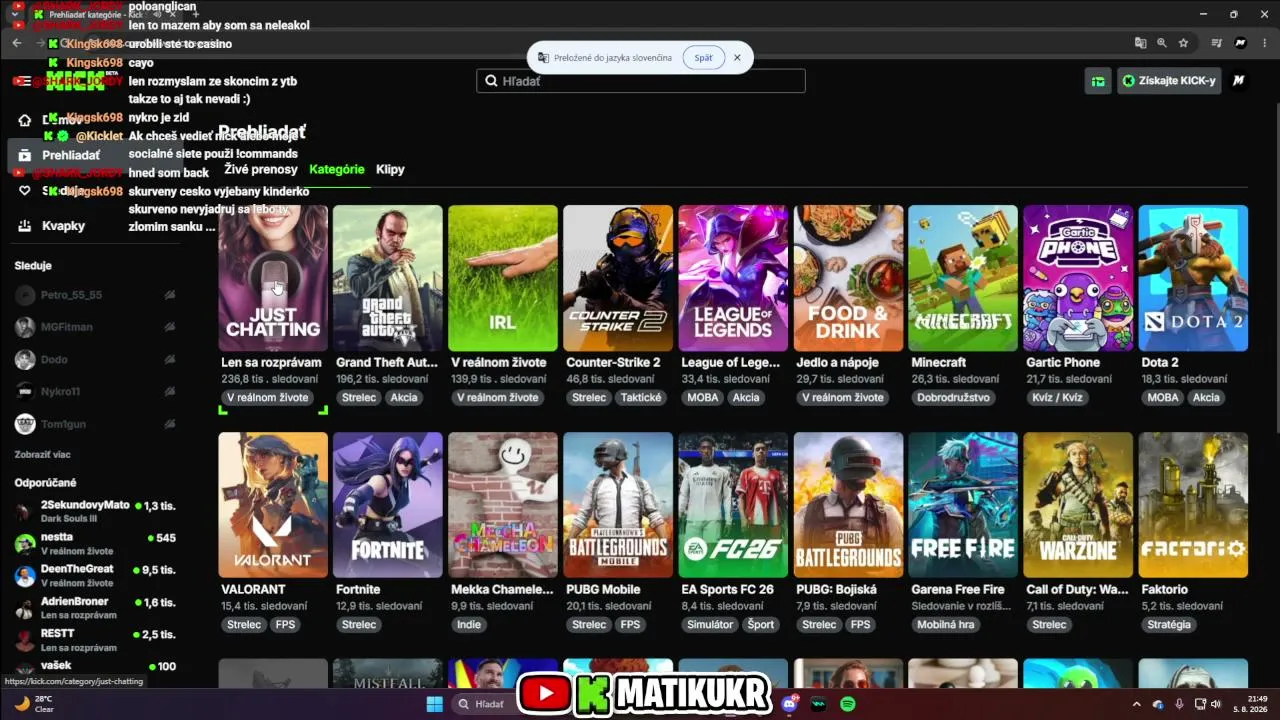Viewport: 1280px width, 720px height.
Task: Open the Counter-Strike 2 category thumbnail
Action: 618,278
